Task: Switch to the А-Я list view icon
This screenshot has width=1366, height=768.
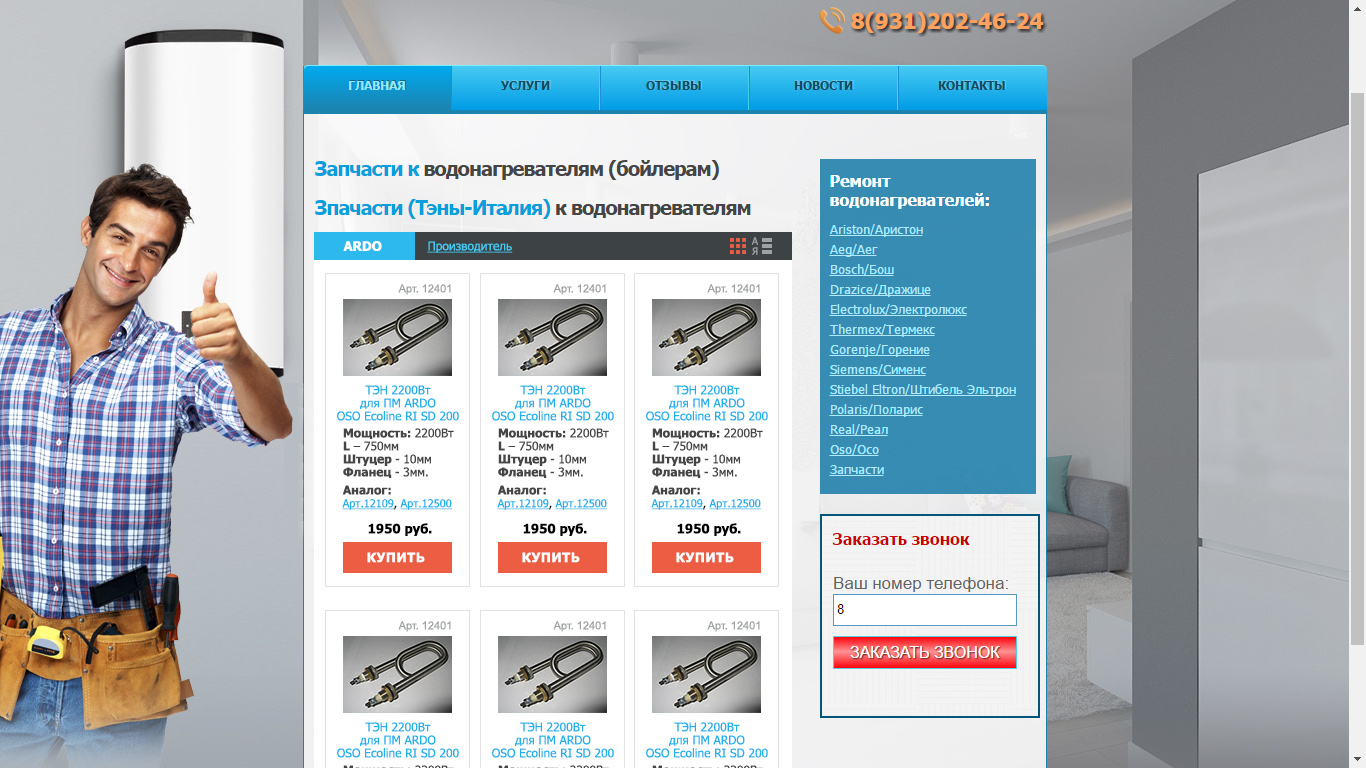Action: click(x=762, y=246)
